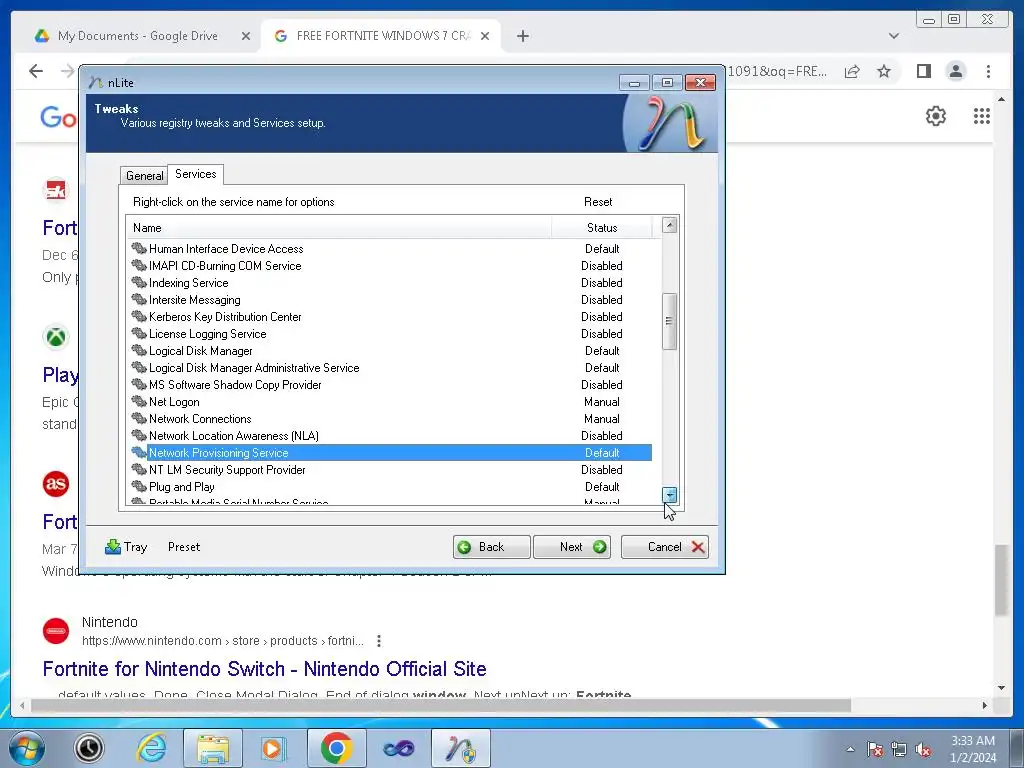This screenshot has width=1024, height=768.
Task: Click the gear icon beside Logical Disk Manager
Action: pos(138,351)
